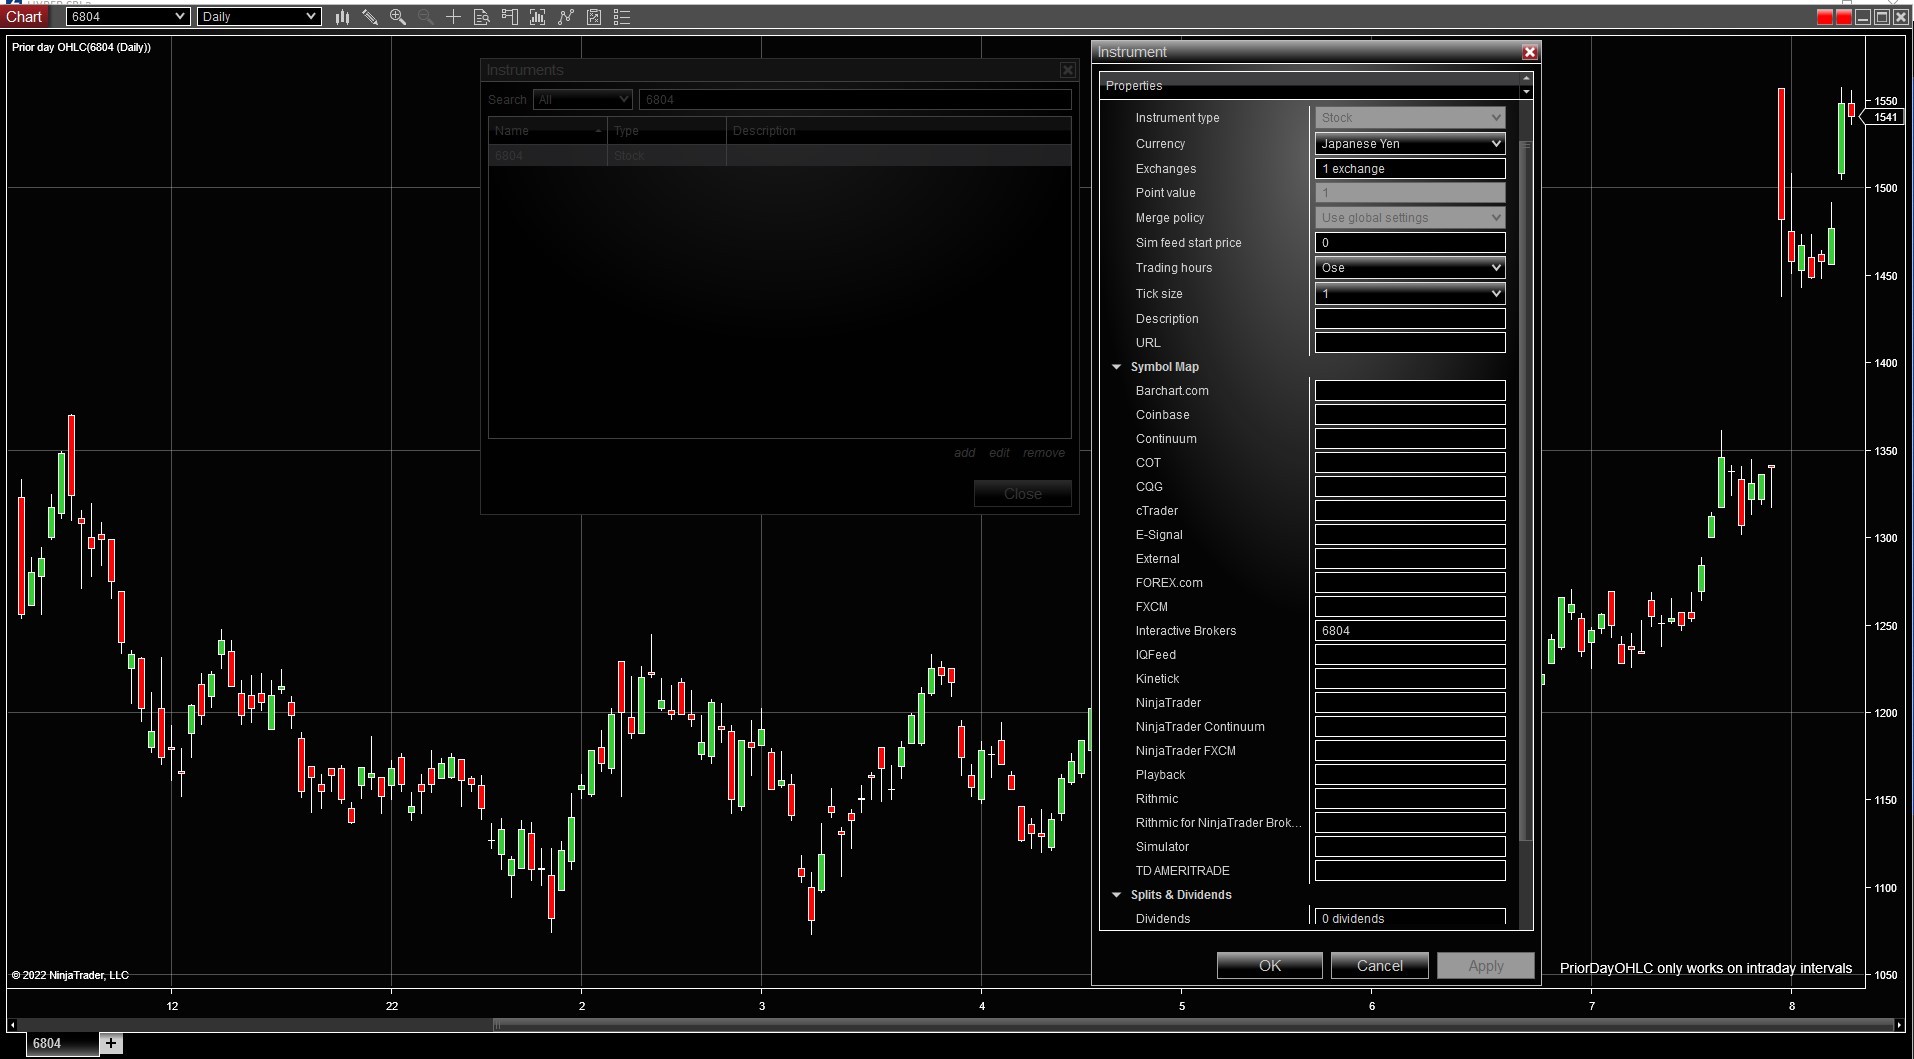Select the 6804 row in Instruments list
Image resolution: width=1914 pixels, height=1059 pixels.
(x=780, y=156)
